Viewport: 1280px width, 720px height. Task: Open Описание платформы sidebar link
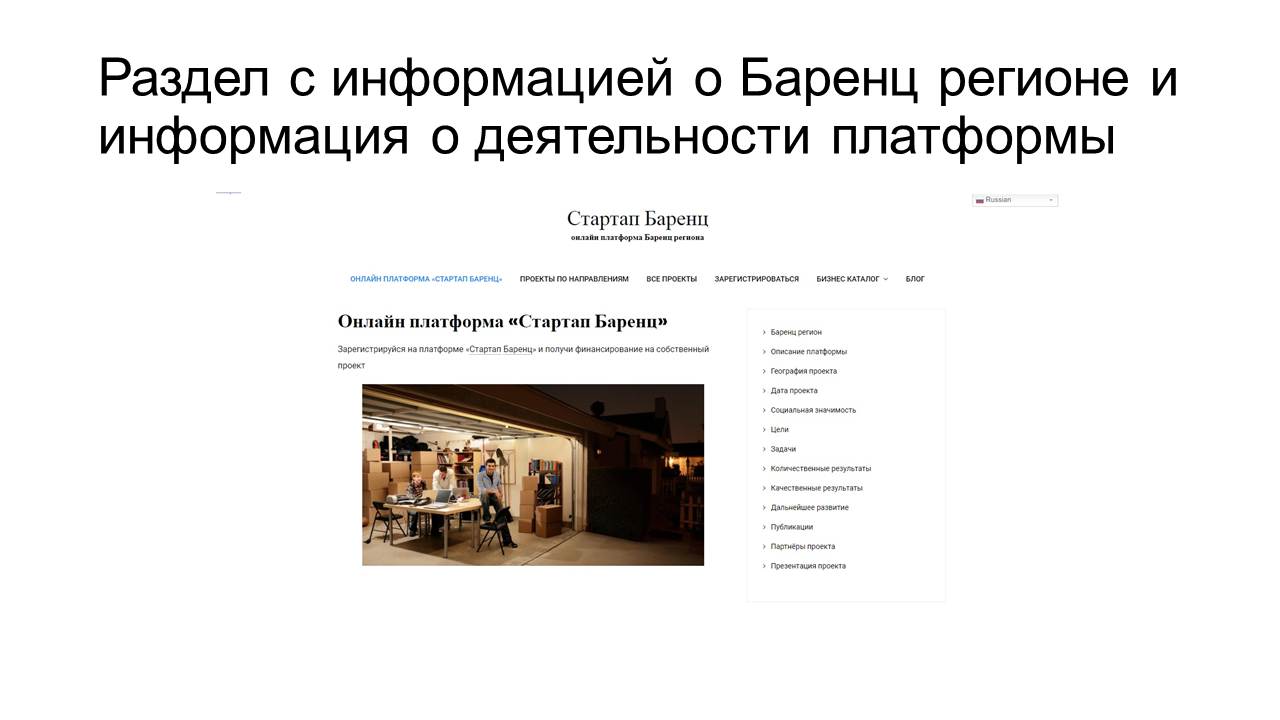(808, 352)
